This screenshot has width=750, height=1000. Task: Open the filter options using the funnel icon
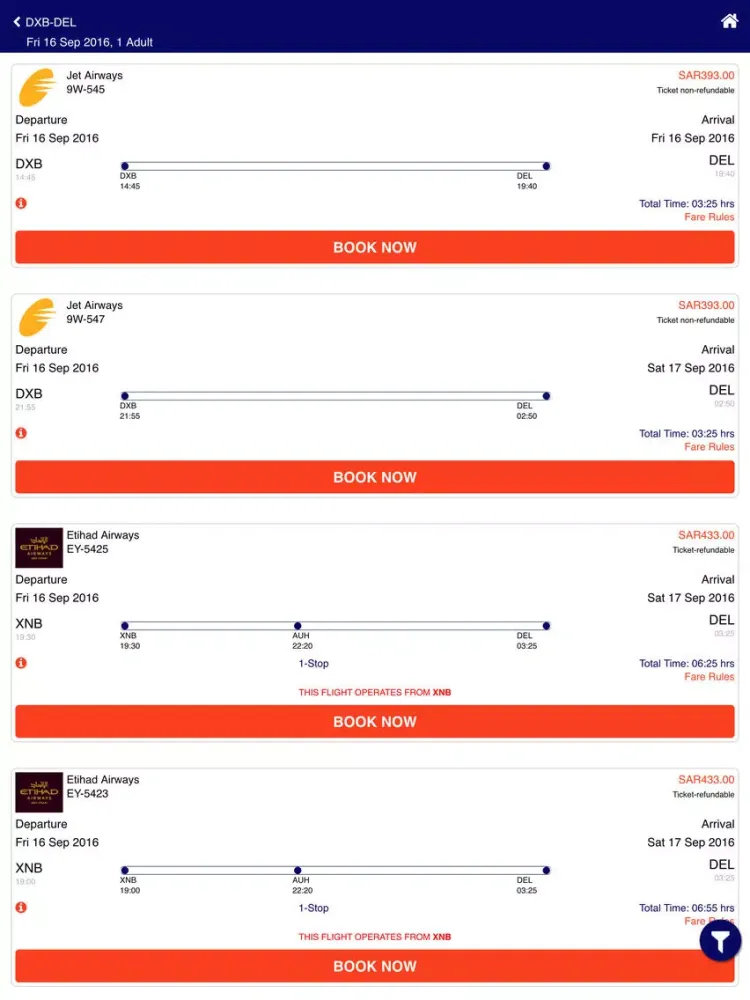coord(719,940)
